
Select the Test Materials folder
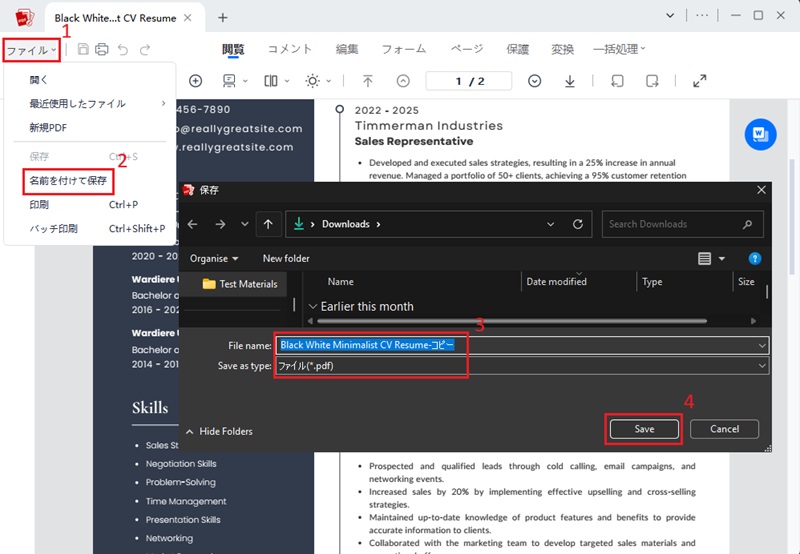pos(240,284)
